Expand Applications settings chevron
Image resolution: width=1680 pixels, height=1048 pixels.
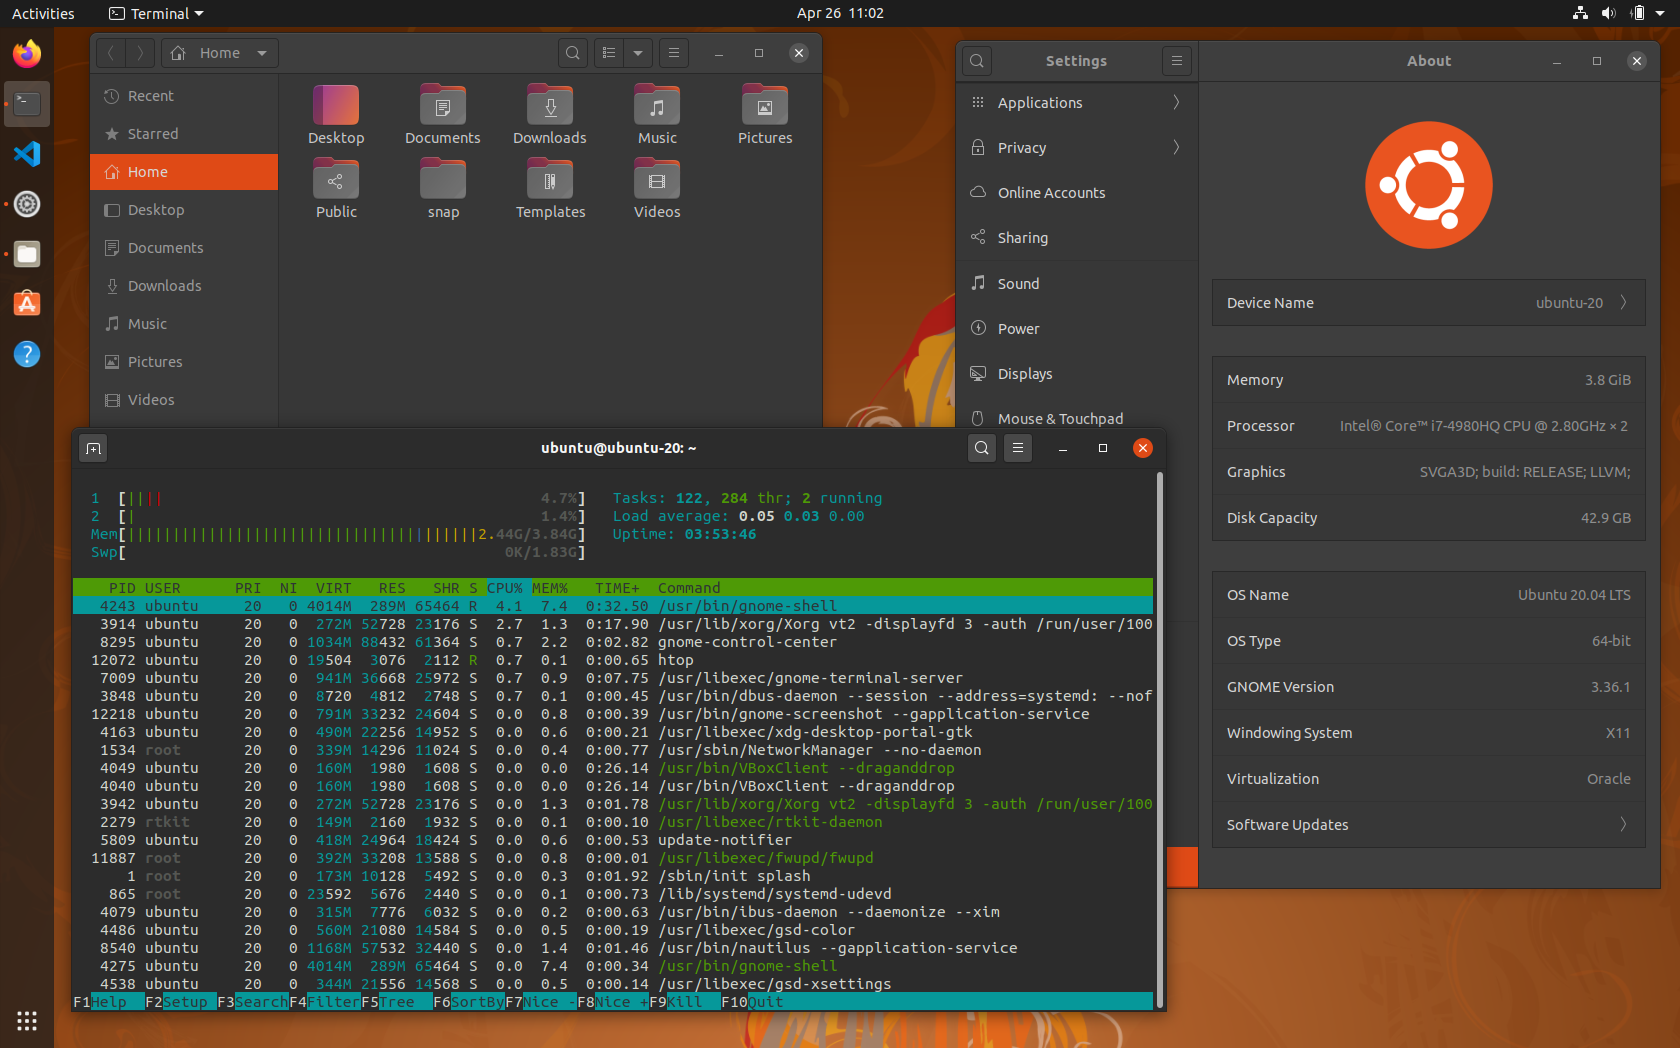(x=1176, y=103)
